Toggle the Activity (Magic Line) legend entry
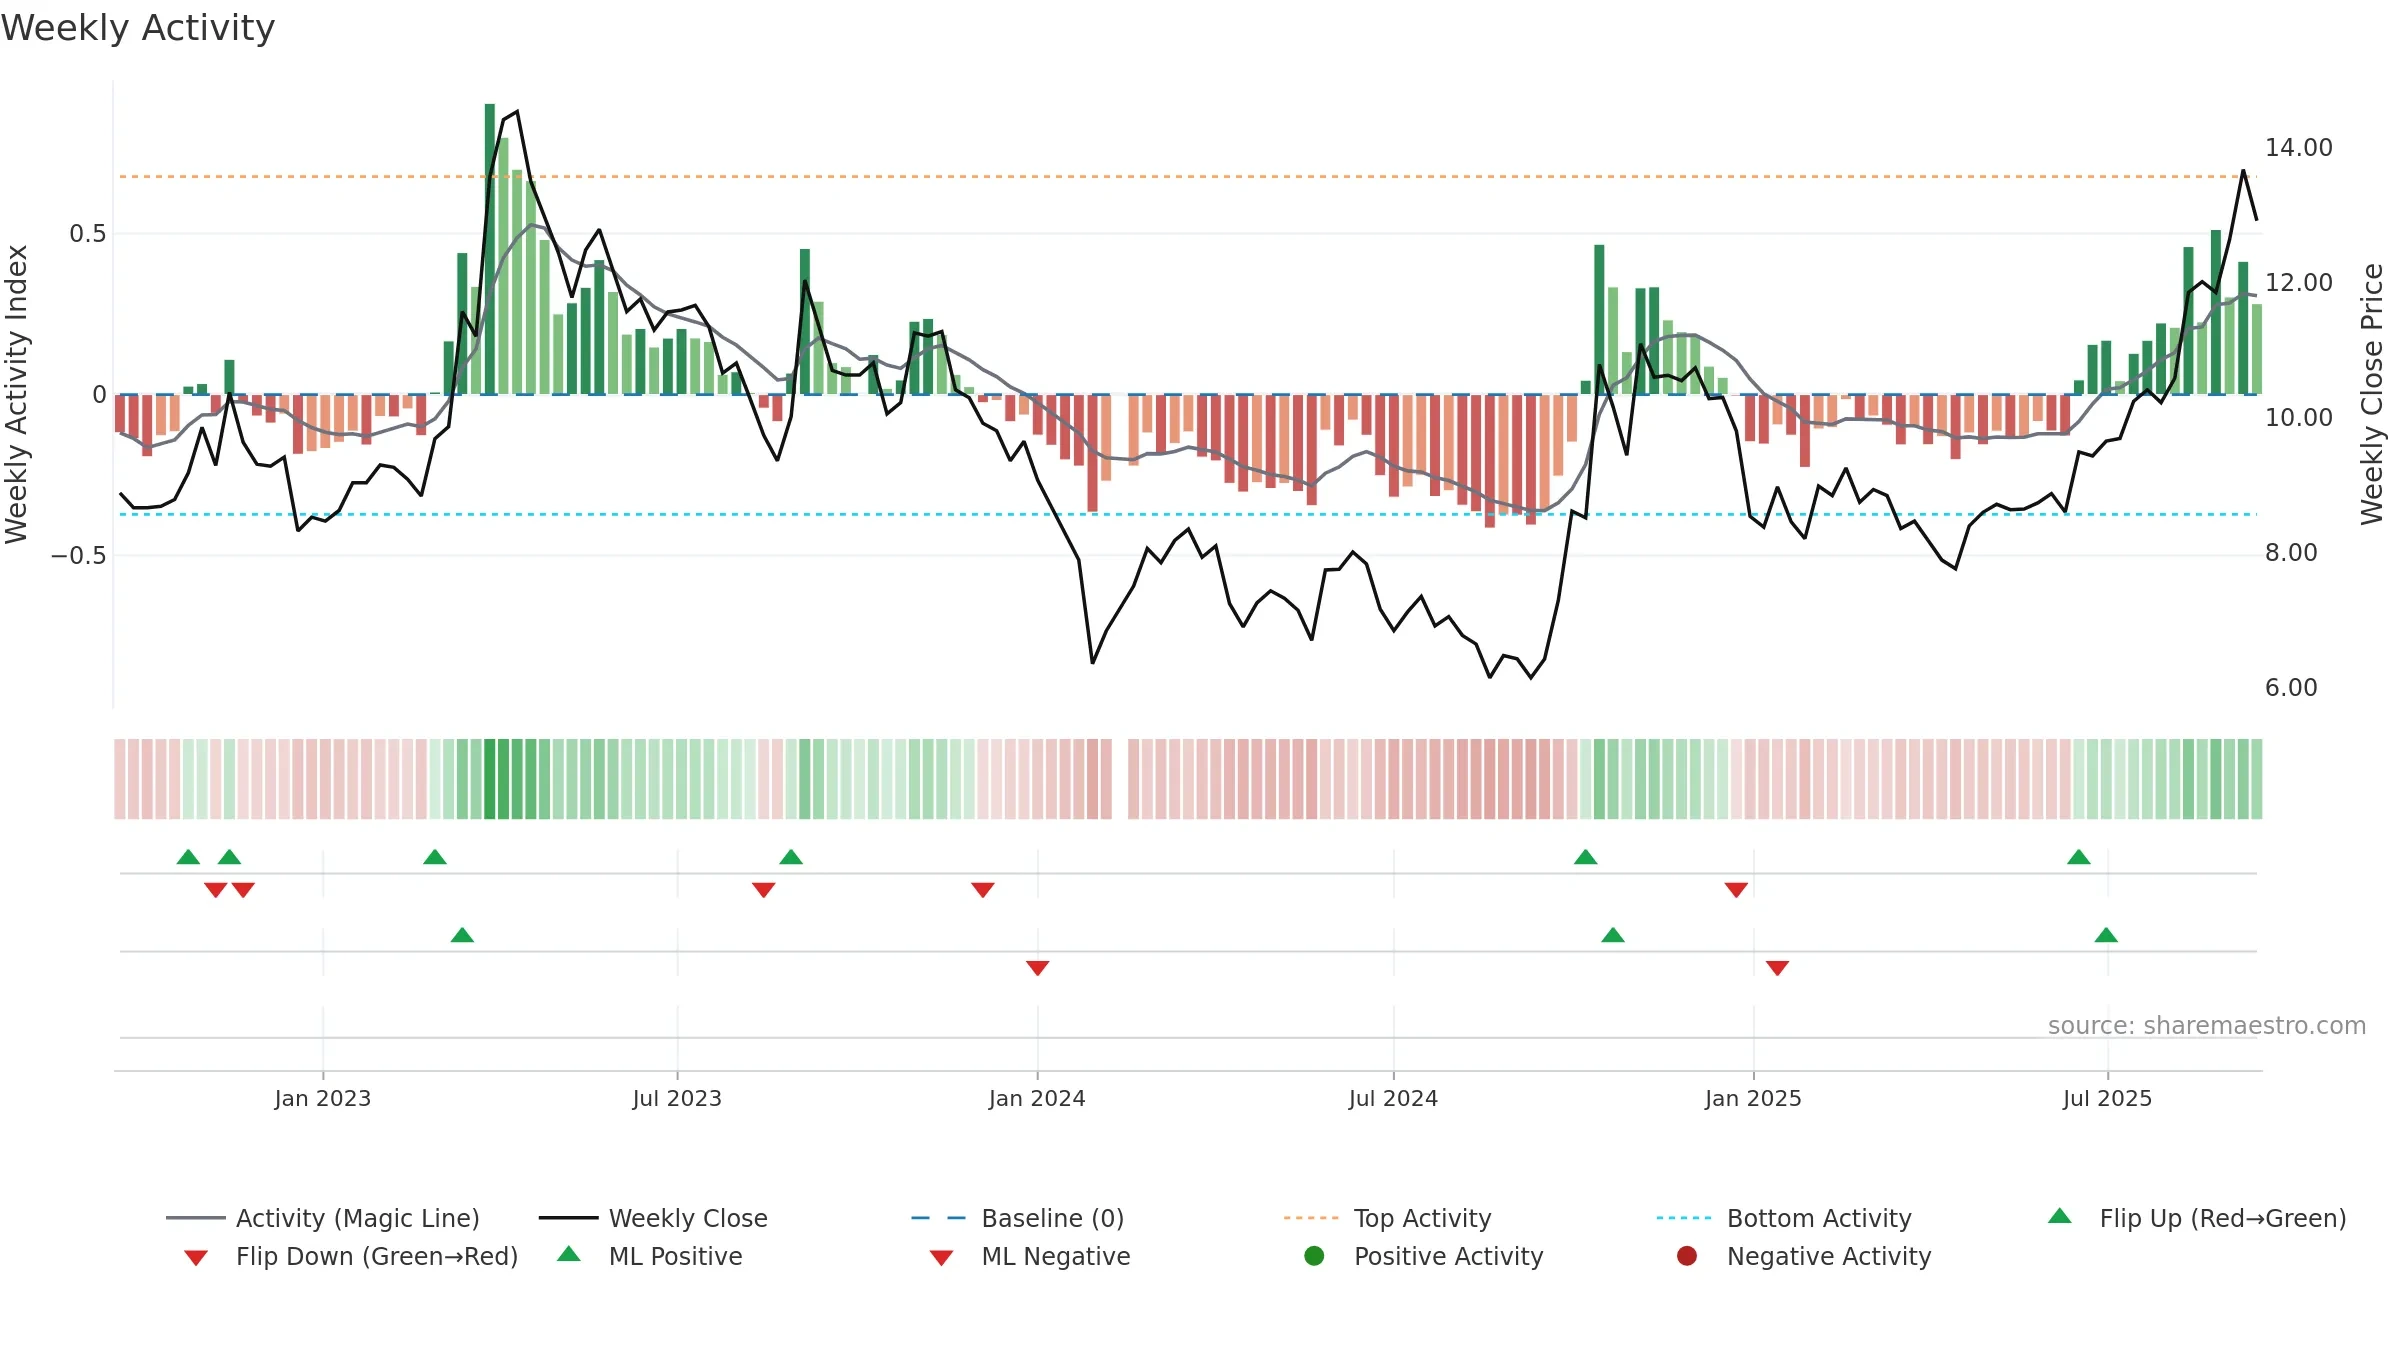This screenshot has width=2400, height=1350. click(323, 1218)
